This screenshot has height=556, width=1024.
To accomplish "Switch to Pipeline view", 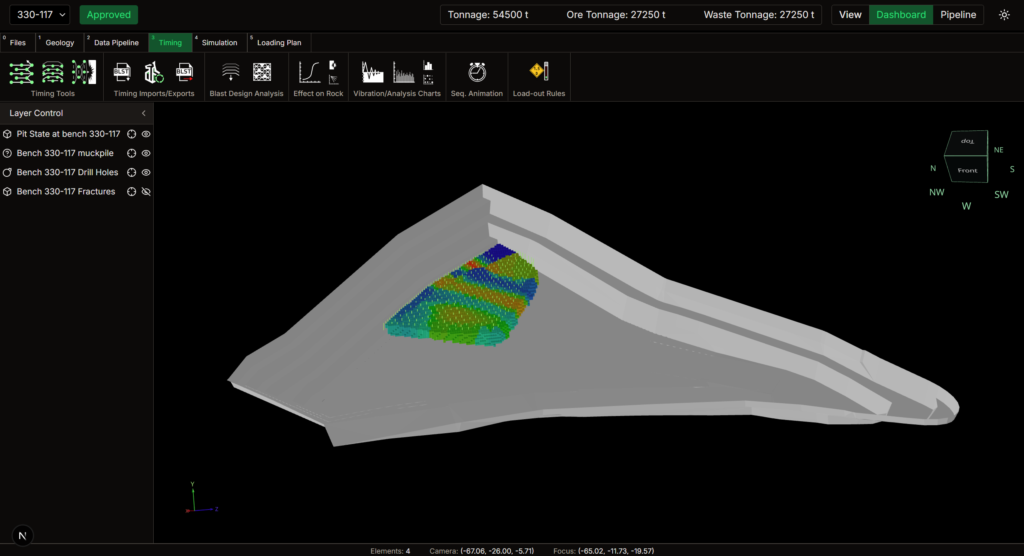I will [958, 15].
